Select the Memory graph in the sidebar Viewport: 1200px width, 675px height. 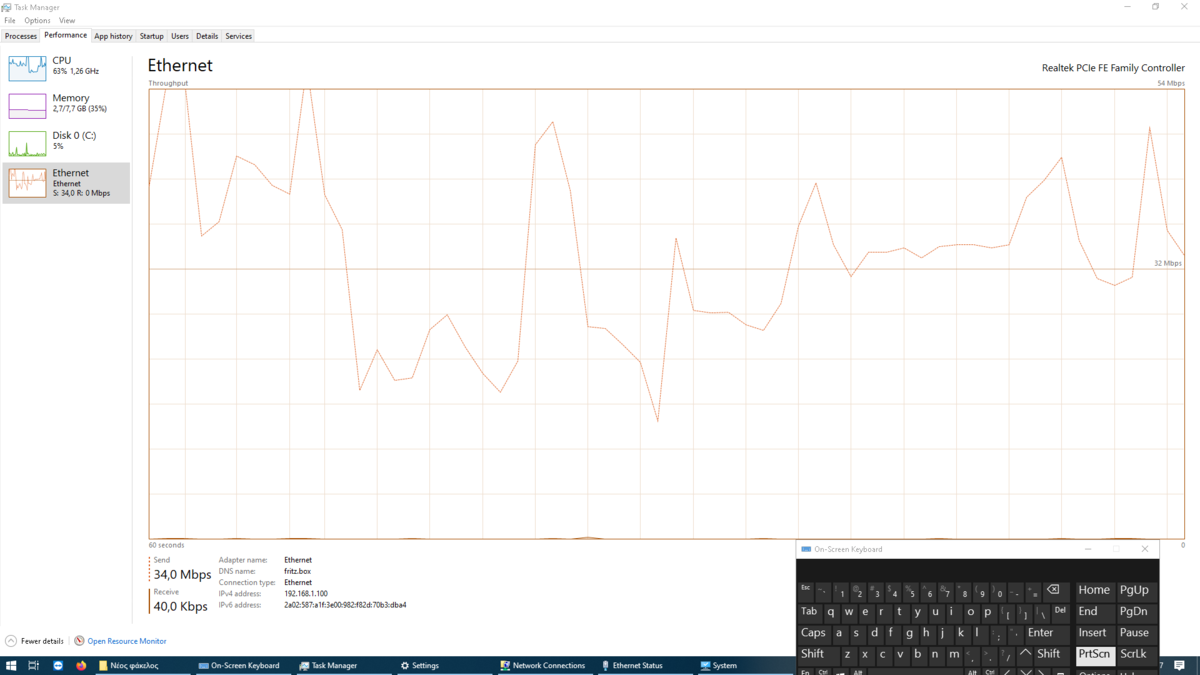pyautogui.click(x=65, y=104)
